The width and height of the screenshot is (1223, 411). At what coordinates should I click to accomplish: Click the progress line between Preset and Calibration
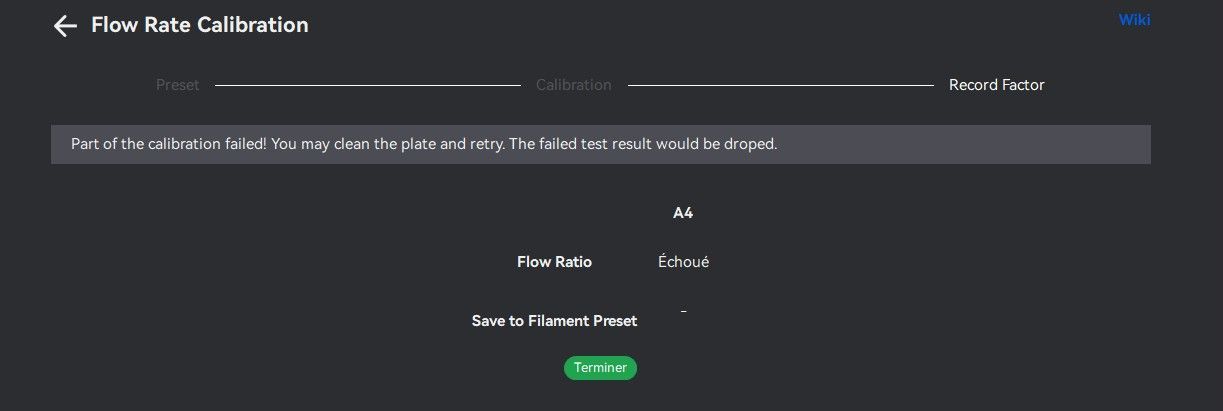(x=367, y=85)
